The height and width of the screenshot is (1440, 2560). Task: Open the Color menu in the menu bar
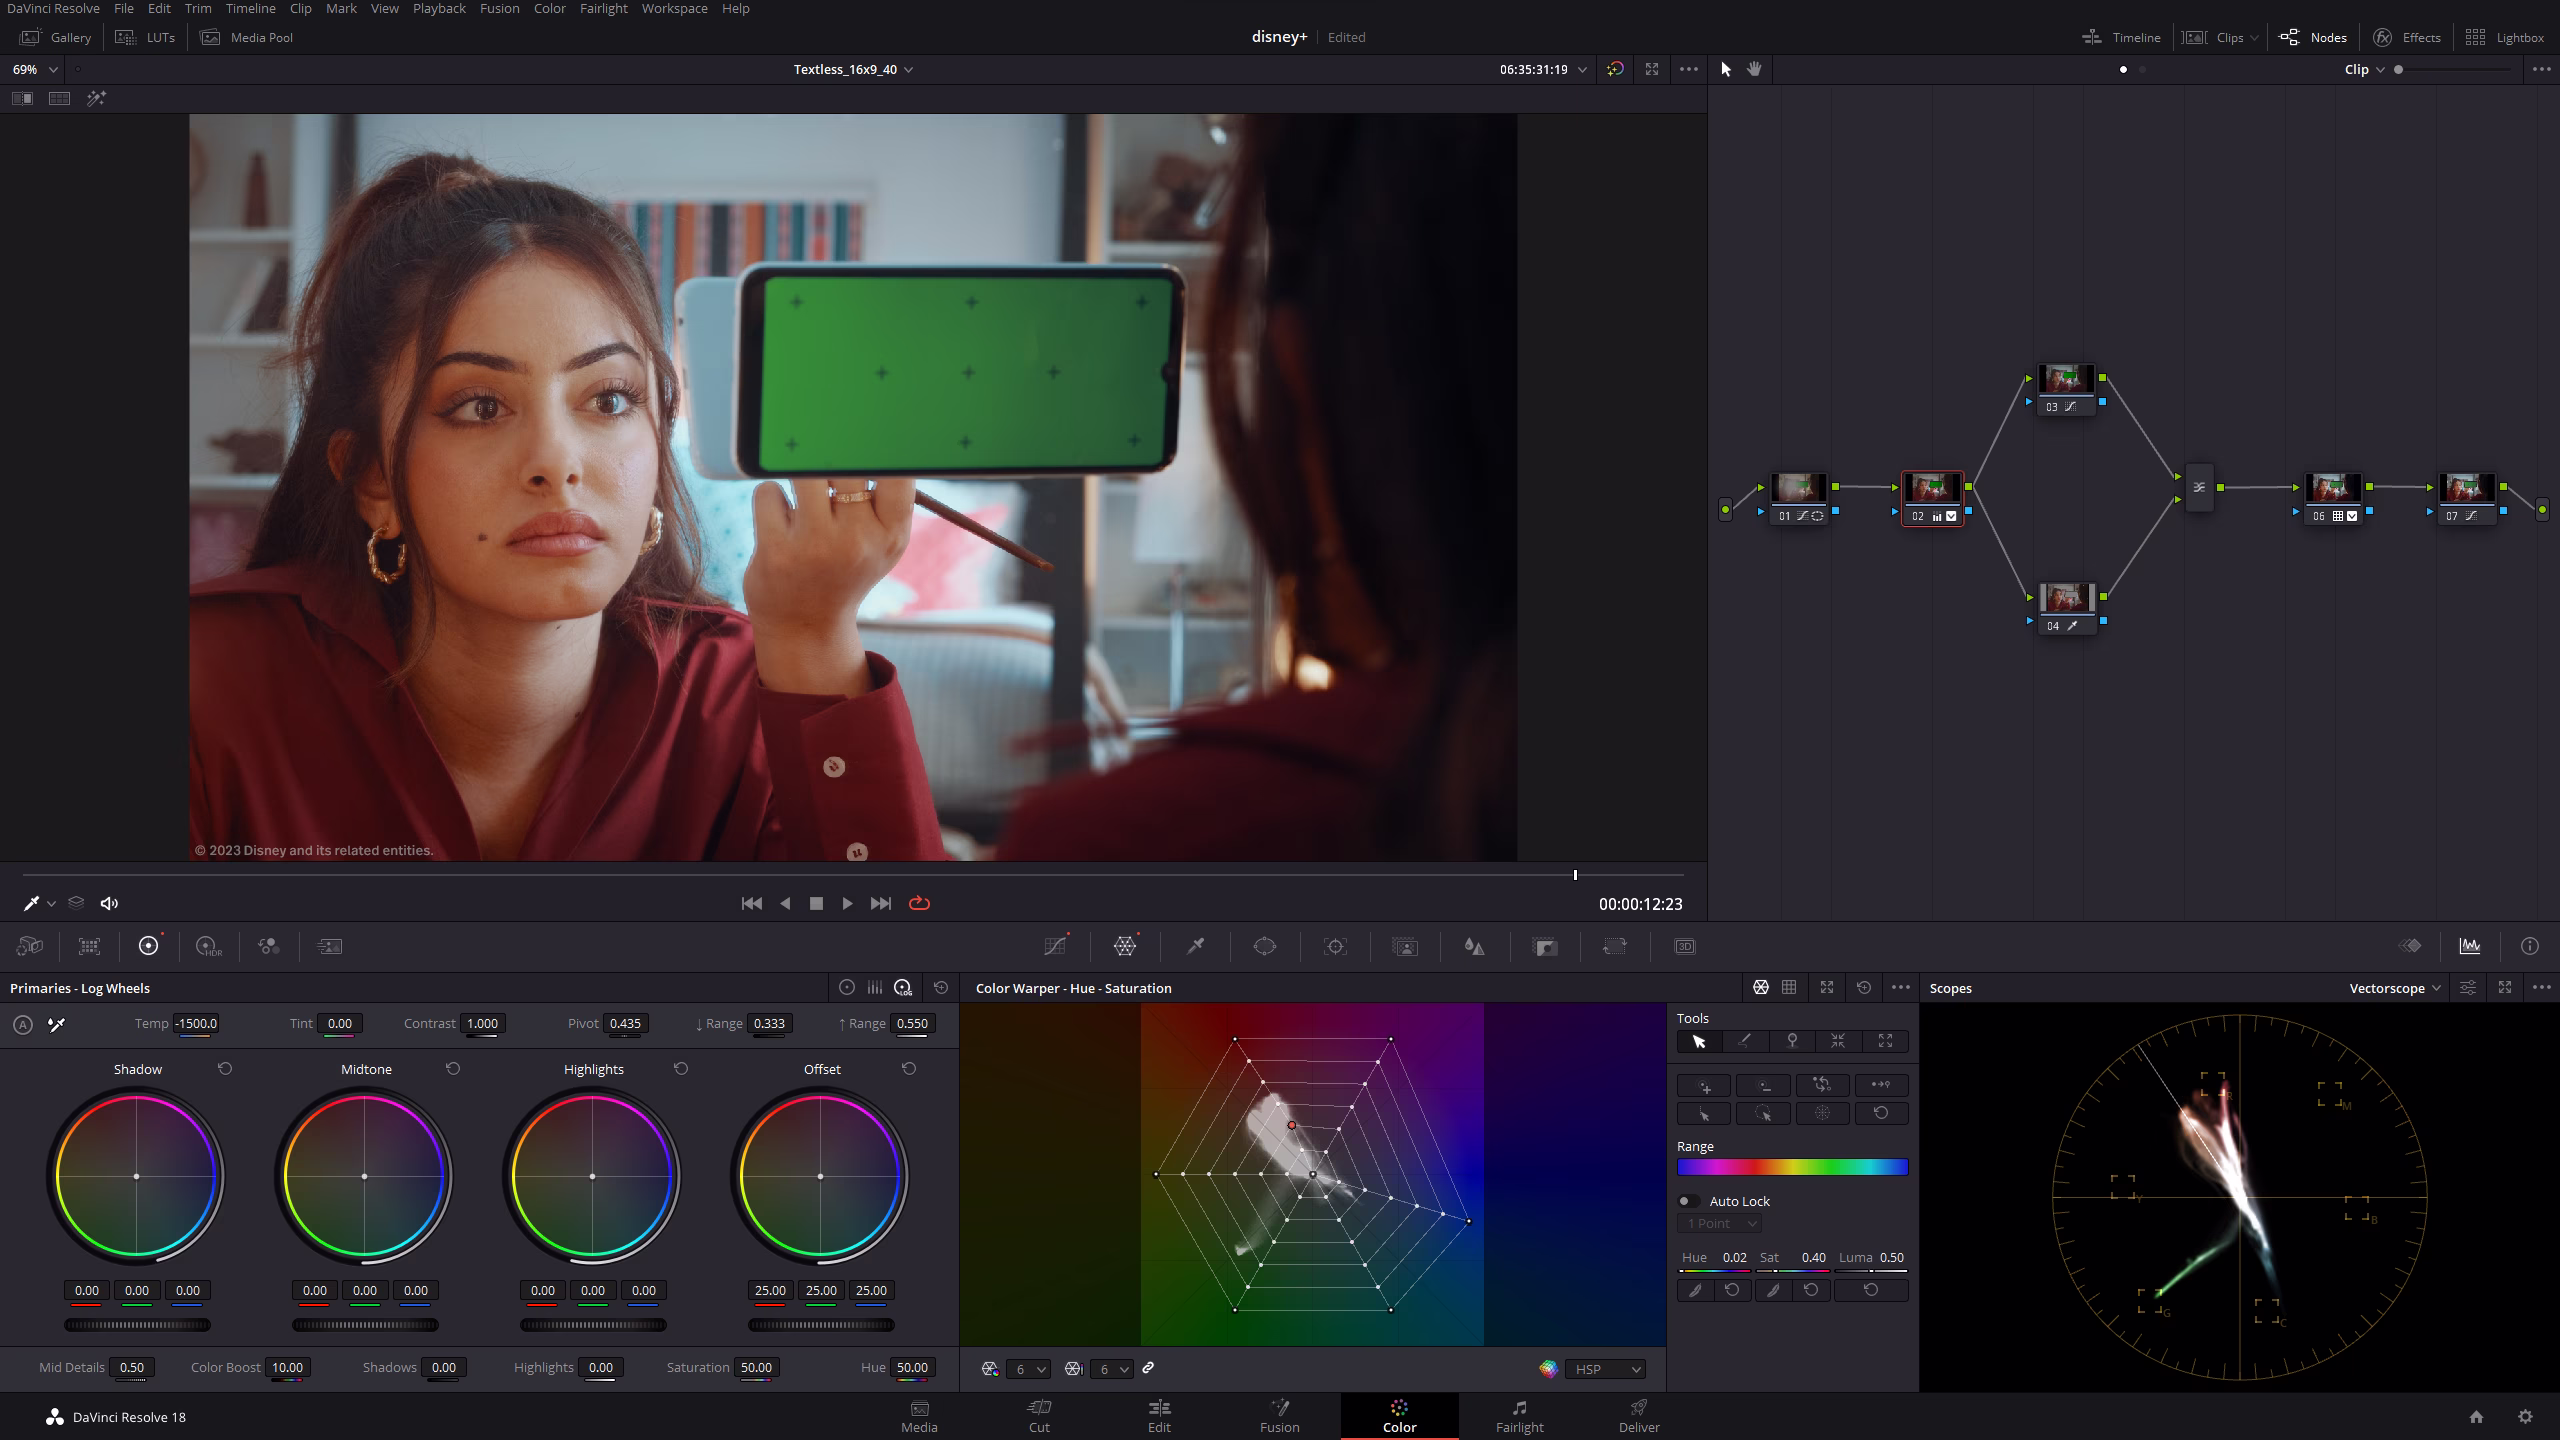549,8
